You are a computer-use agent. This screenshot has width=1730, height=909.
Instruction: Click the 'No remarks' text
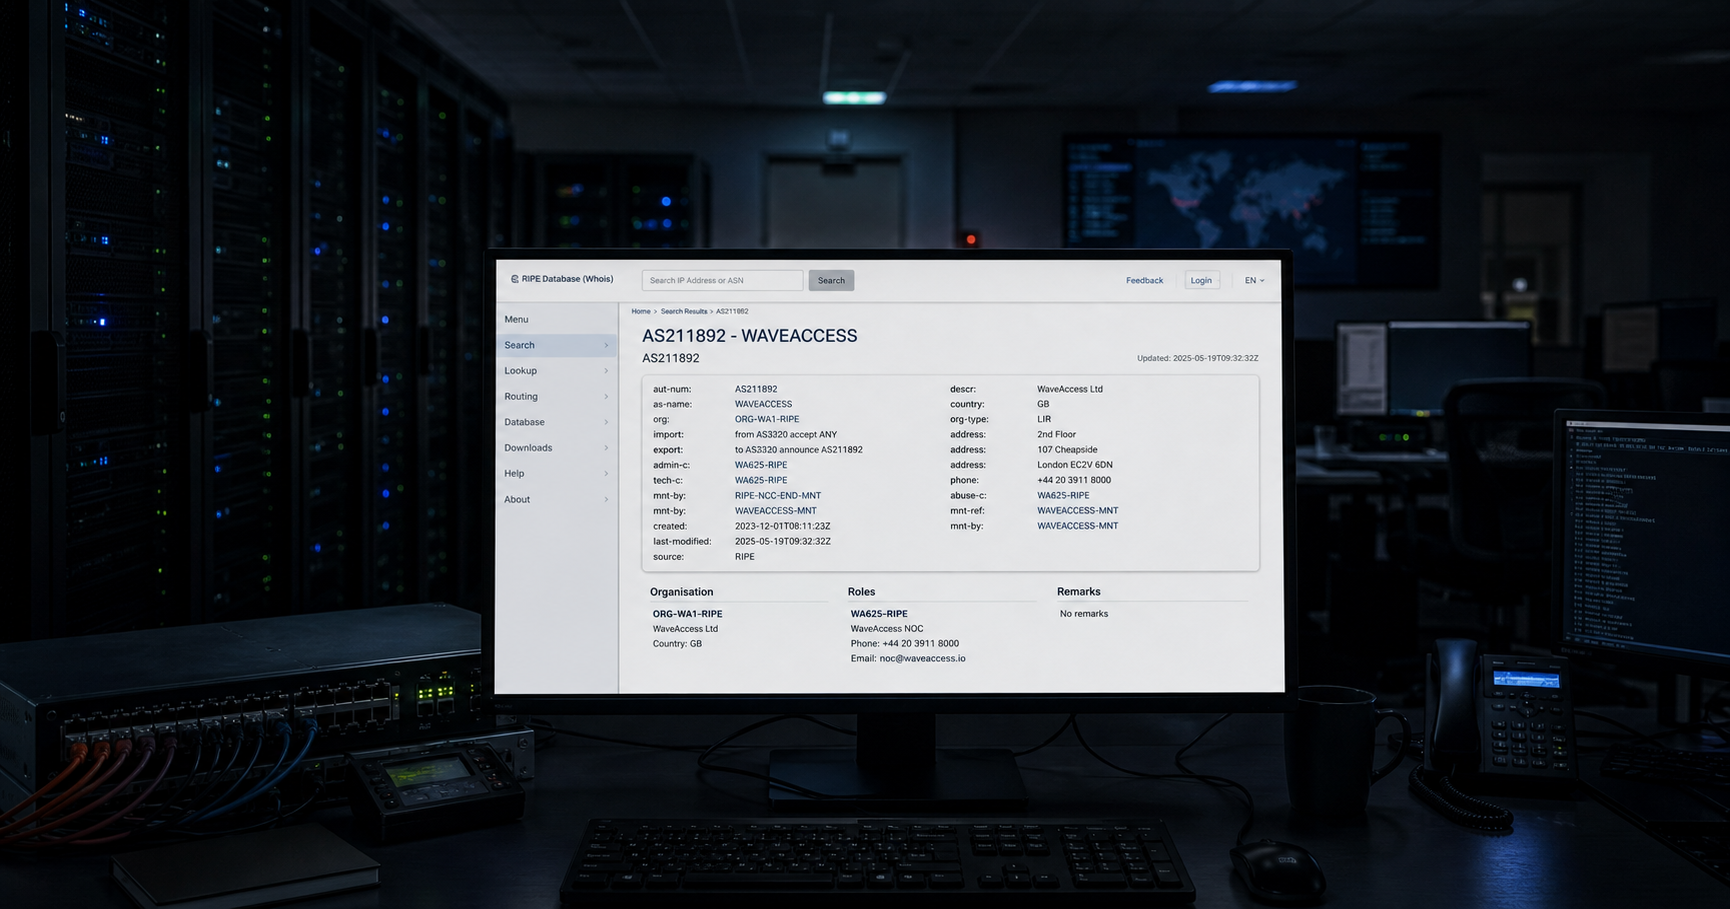[1084, 614]
